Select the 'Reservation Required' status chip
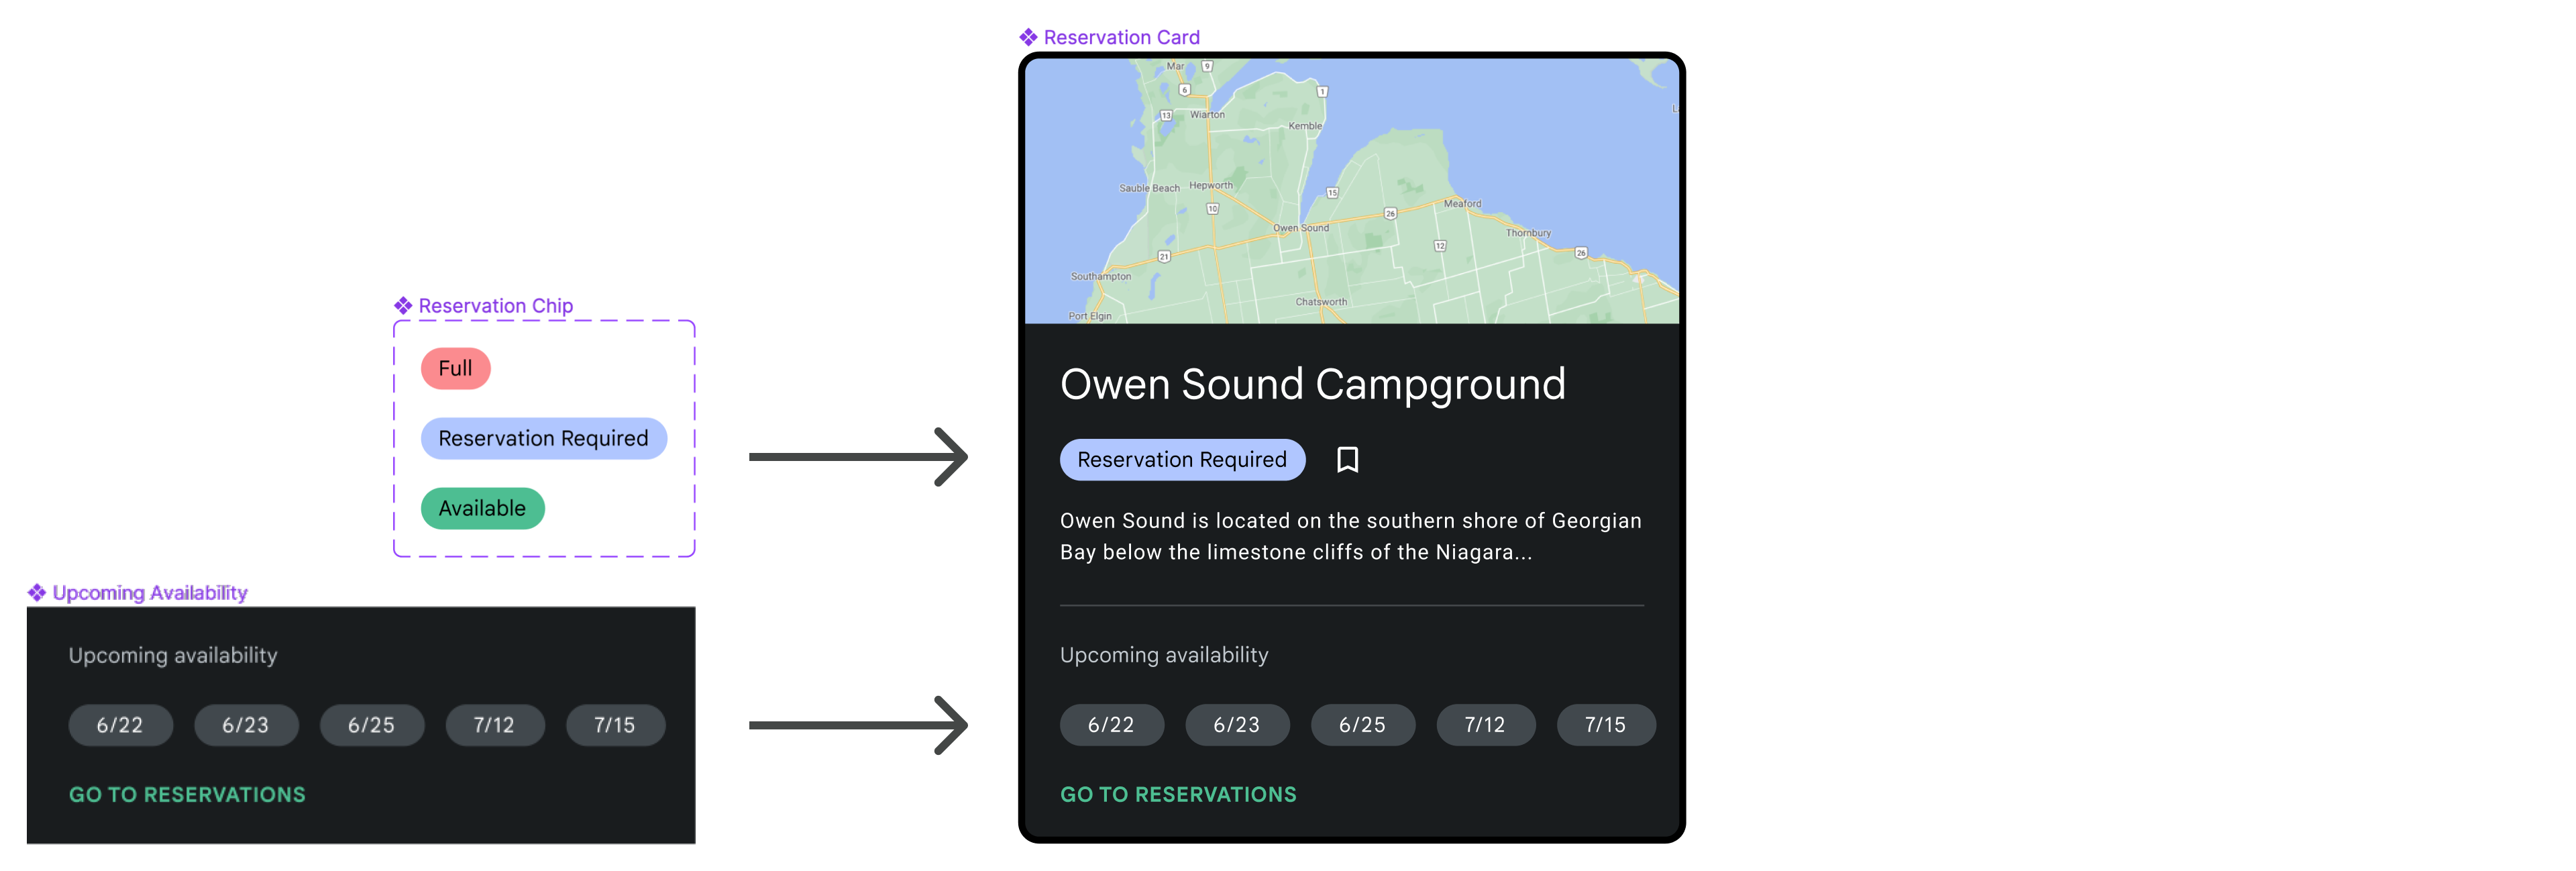This screenshot has width=2576, height=871. pyautogui.click(x=542, y=439)
